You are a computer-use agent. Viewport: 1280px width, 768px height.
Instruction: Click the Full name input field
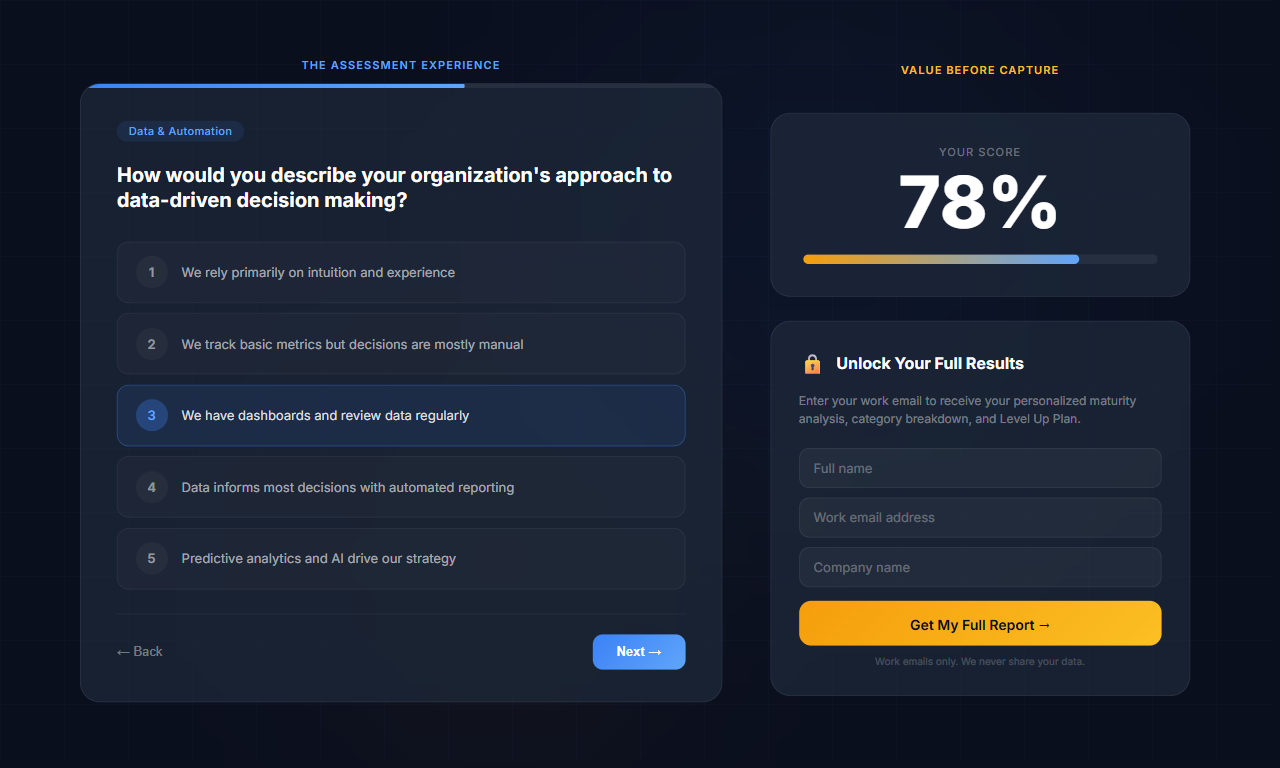[x=979, y=468]
